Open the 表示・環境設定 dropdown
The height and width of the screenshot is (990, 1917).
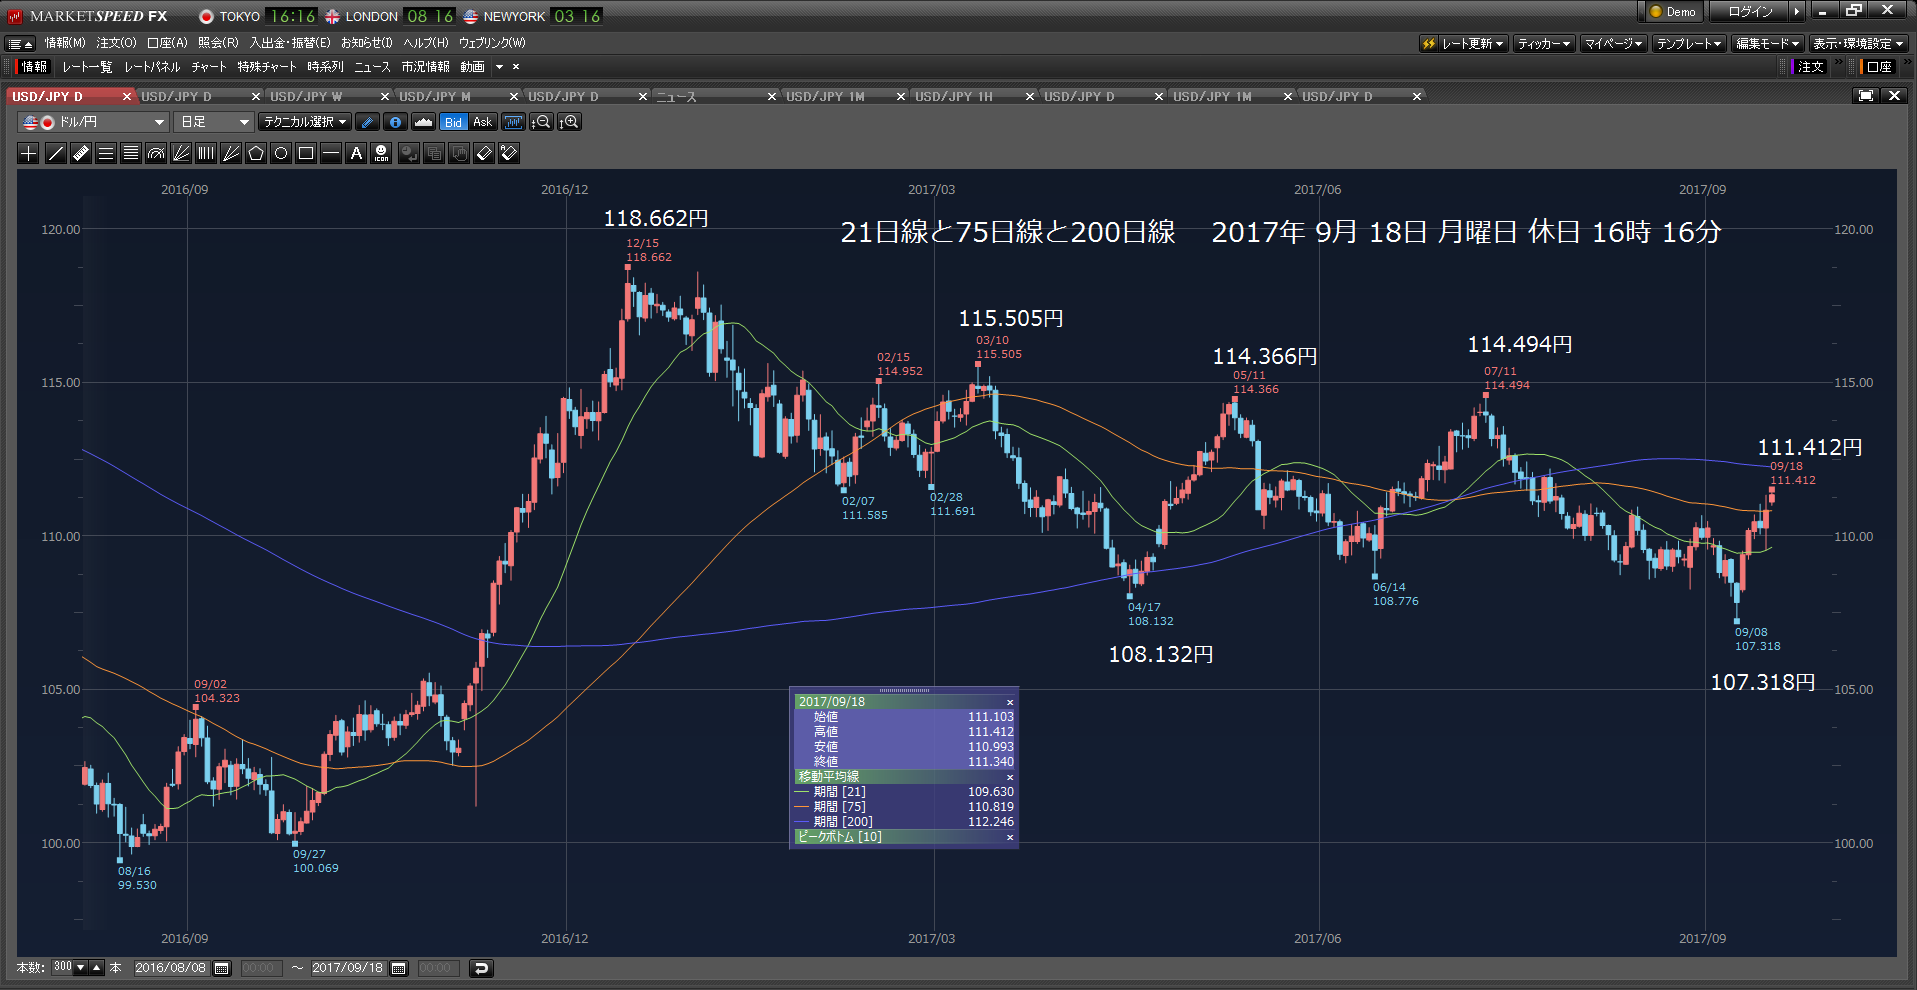point(1858,44)
